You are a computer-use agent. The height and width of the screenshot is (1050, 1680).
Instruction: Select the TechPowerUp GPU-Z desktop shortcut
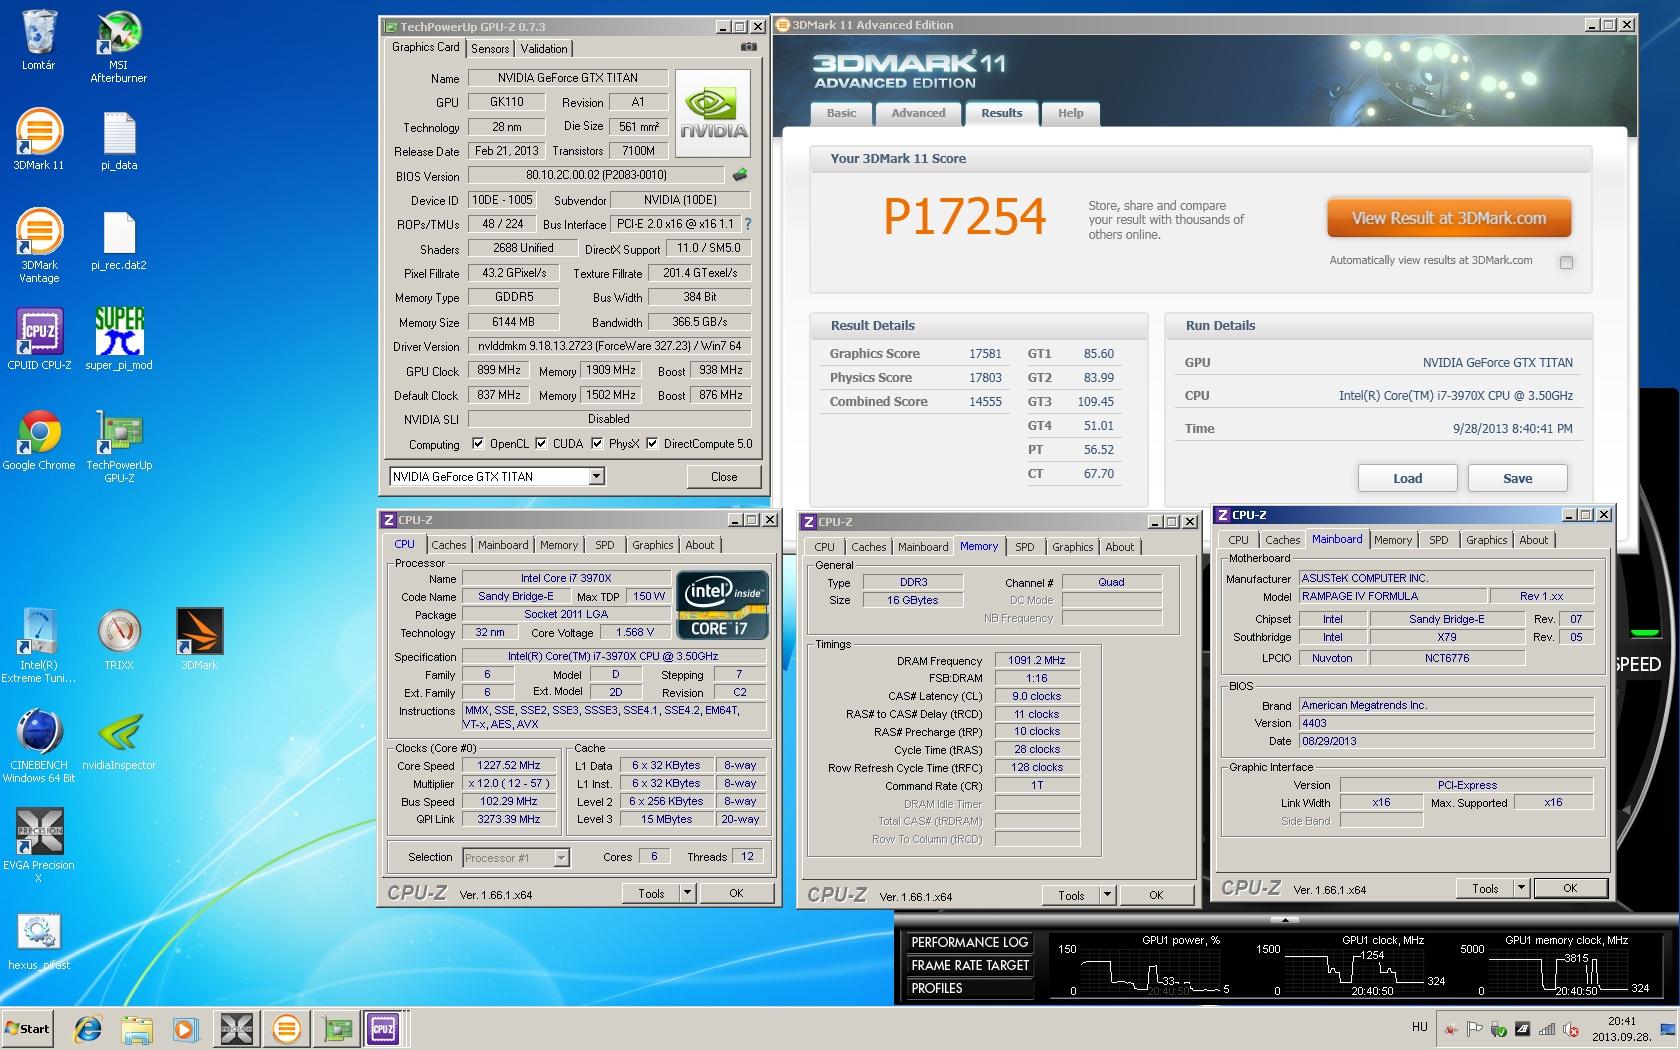click(x=119, y=446)
